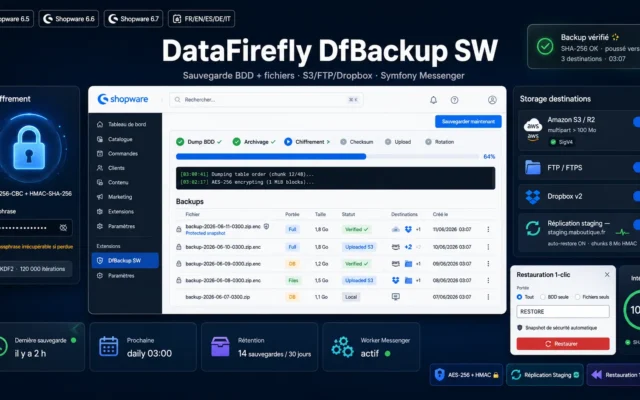The image size is (640, 400).
Task: Click the Backup vérifié green checkmark icon
Action: tap(545, 46)
